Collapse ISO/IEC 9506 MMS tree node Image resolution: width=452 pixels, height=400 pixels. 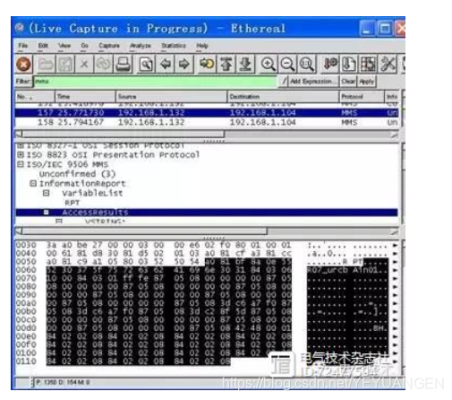(21, 164)
